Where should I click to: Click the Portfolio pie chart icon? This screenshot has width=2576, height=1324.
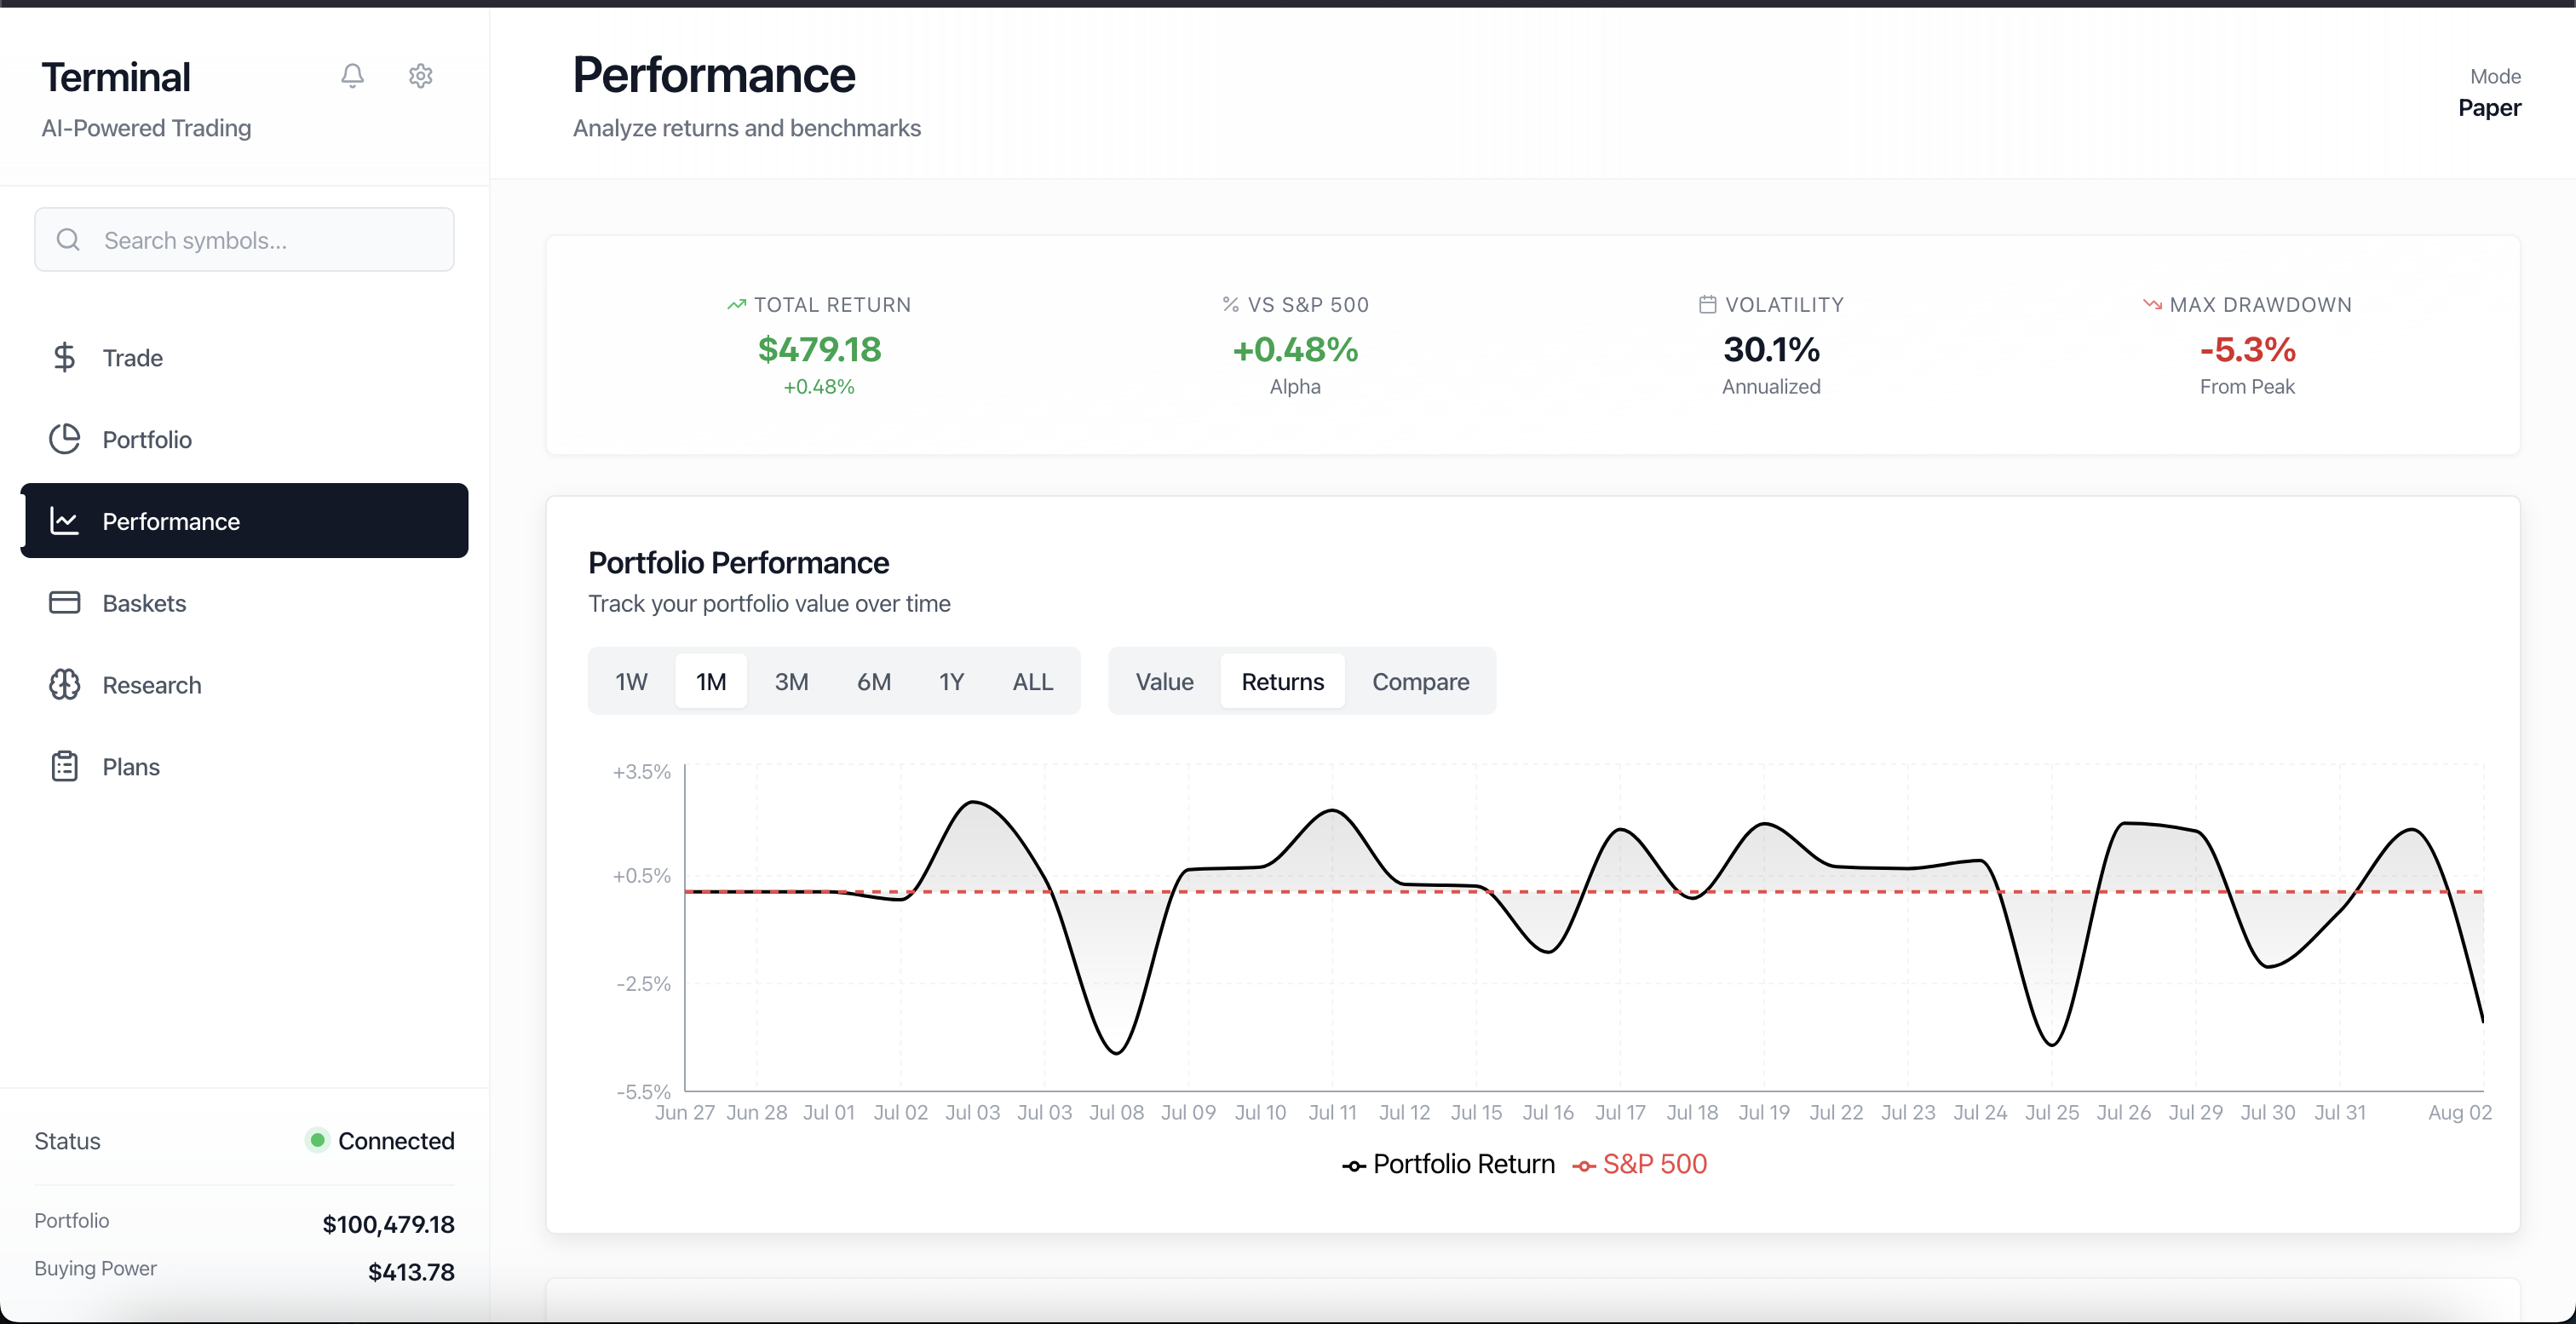point(65,439)
